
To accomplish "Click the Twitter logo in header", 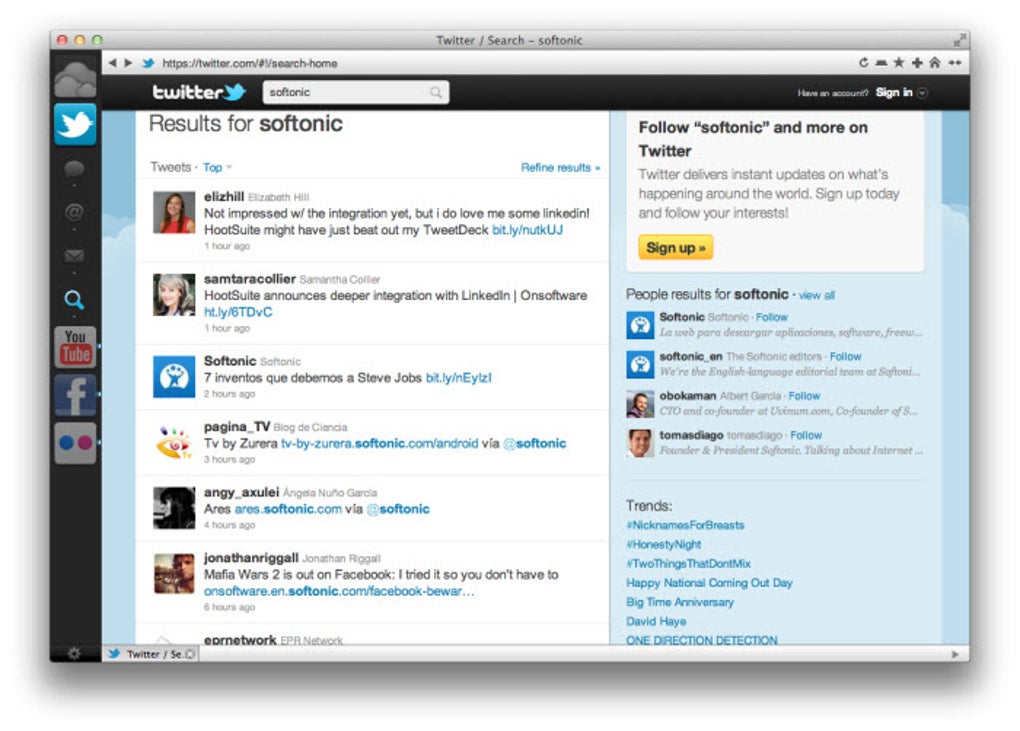I will click(x=198, y=92).
